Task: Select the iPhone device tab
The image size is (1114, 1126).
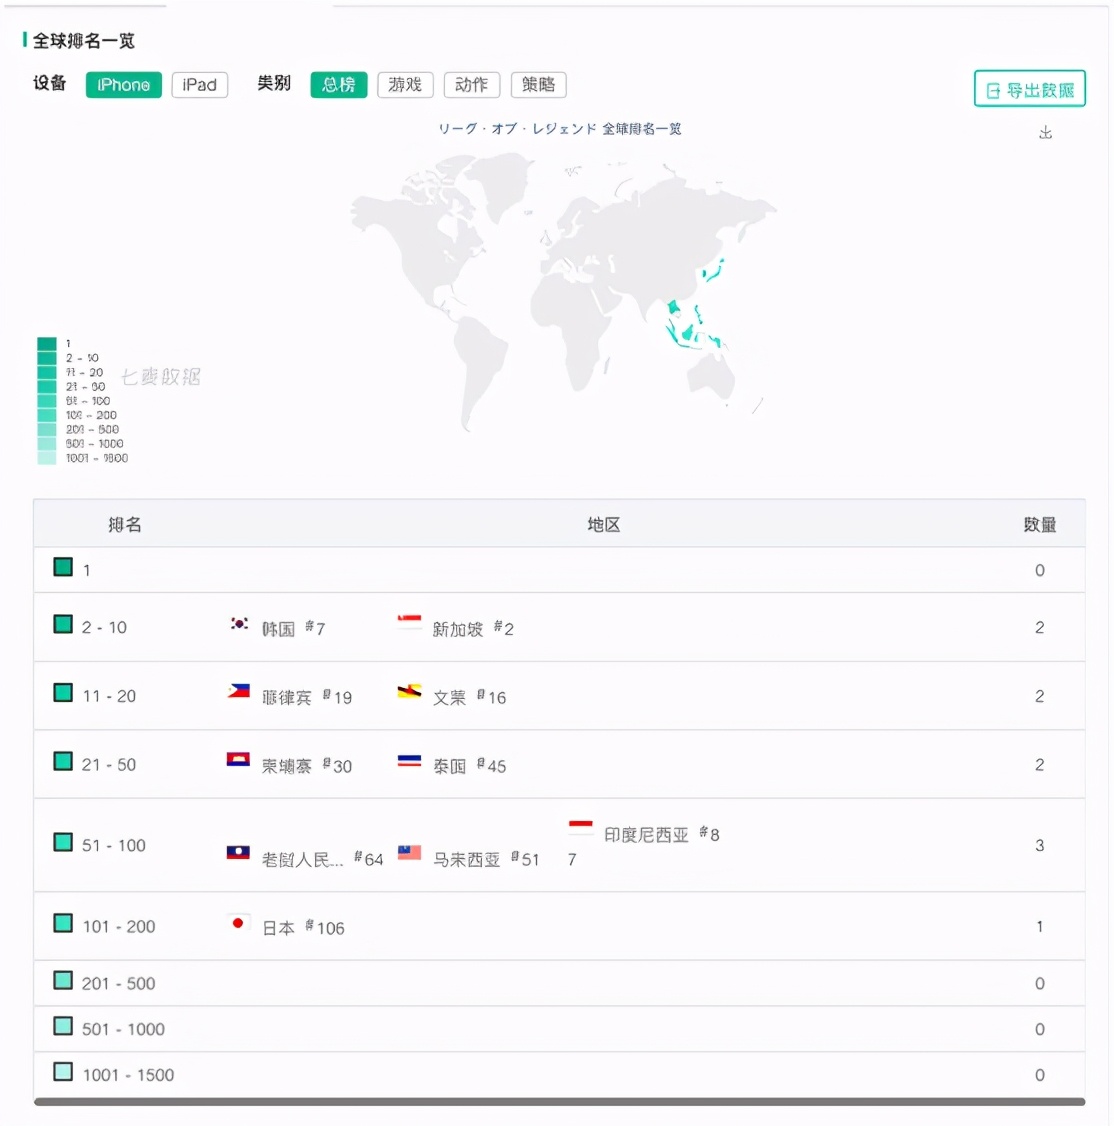Action: coord(124,85)
